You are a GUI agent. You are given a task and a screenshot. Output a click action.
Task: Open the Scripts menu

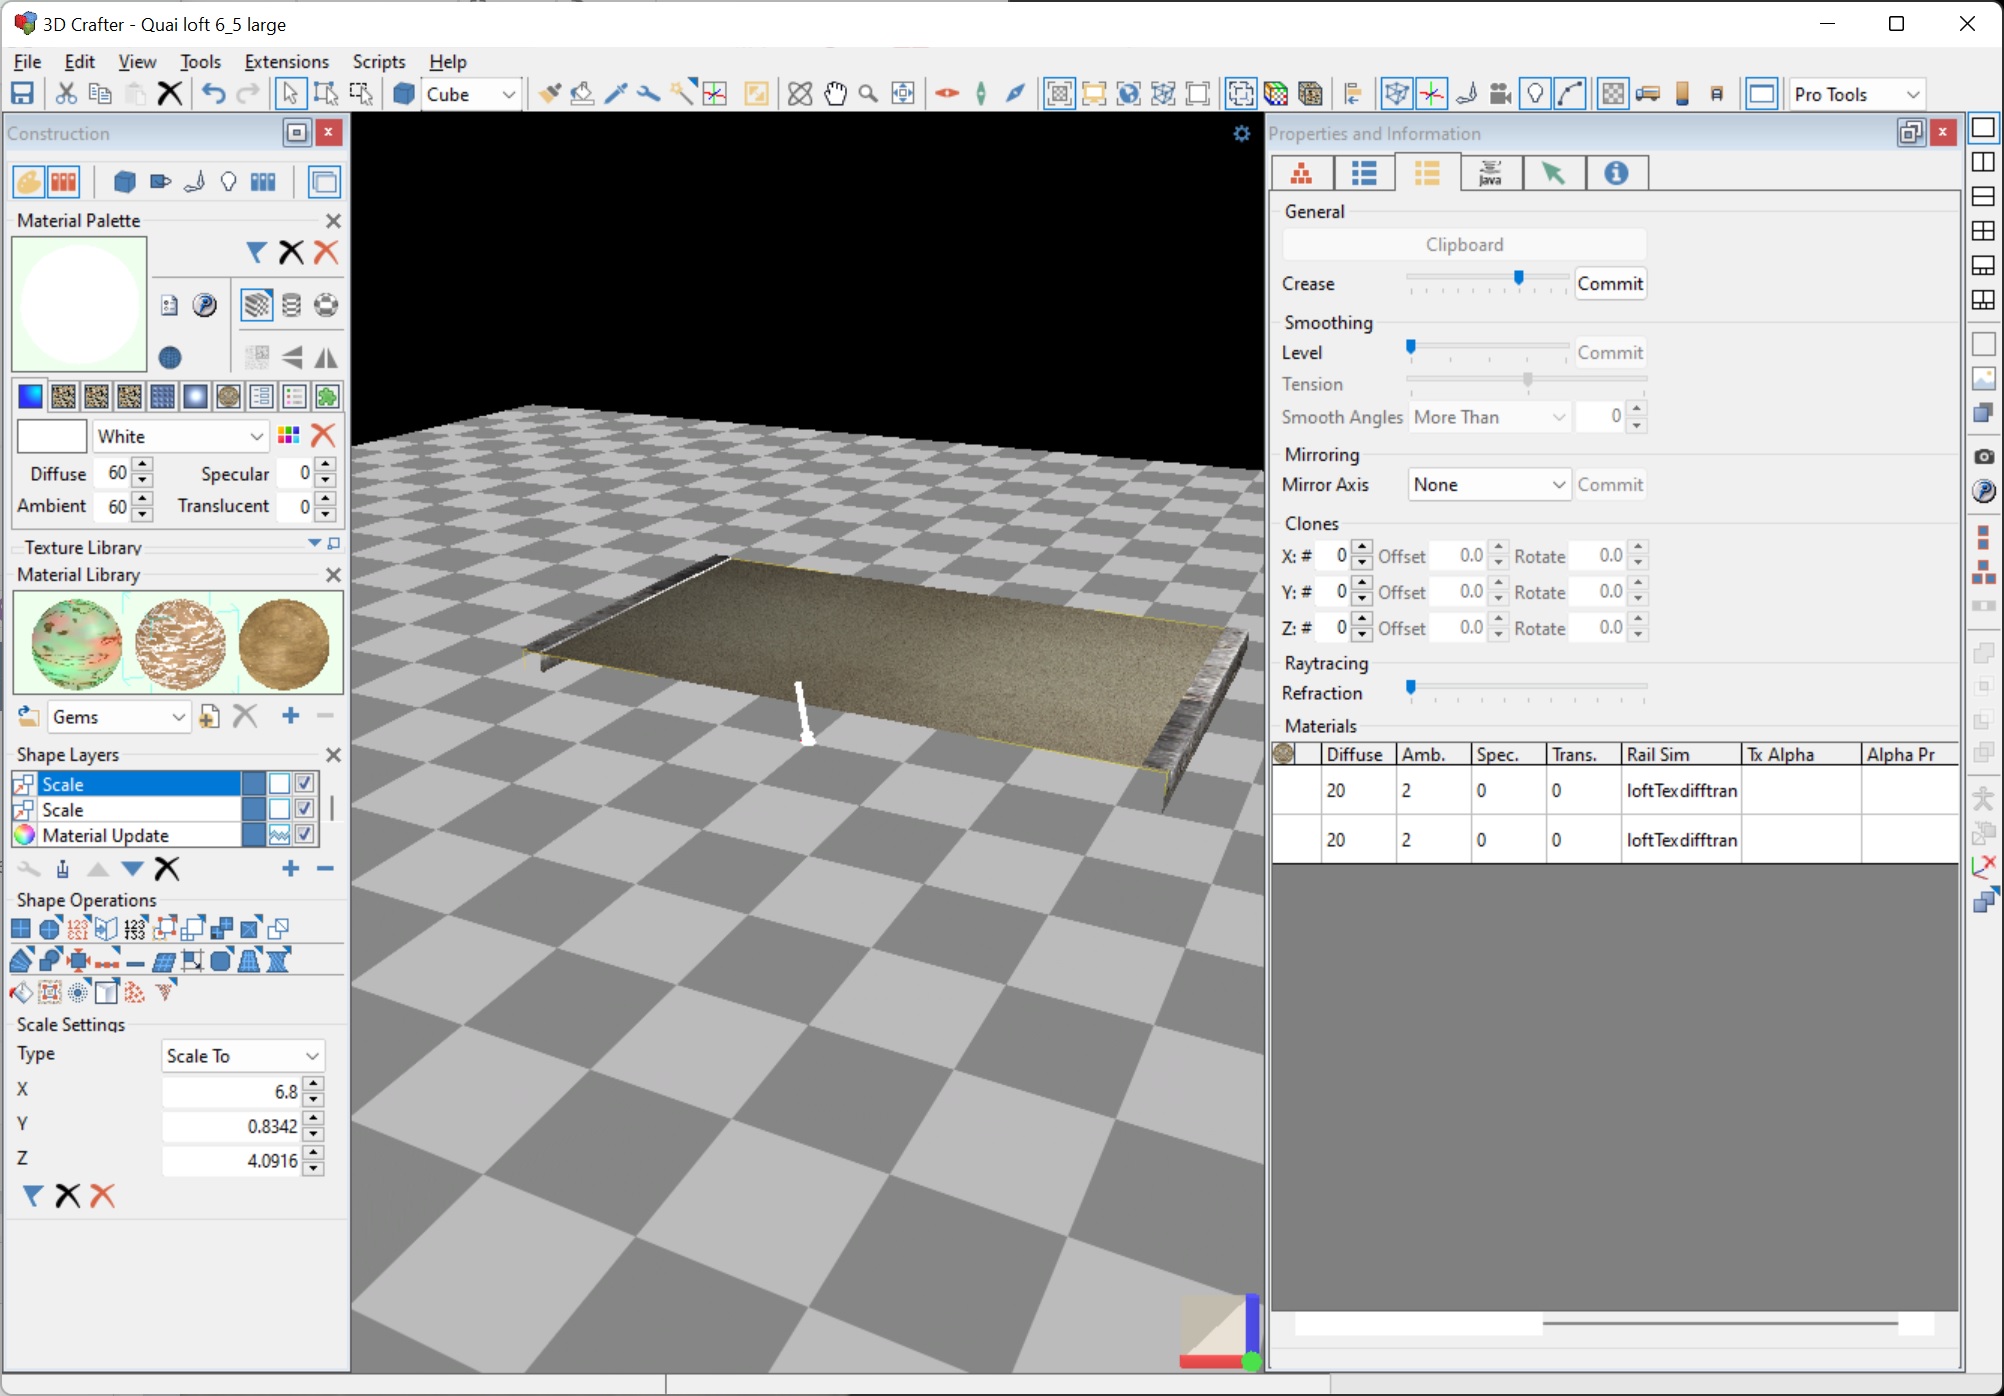(378, 62)
